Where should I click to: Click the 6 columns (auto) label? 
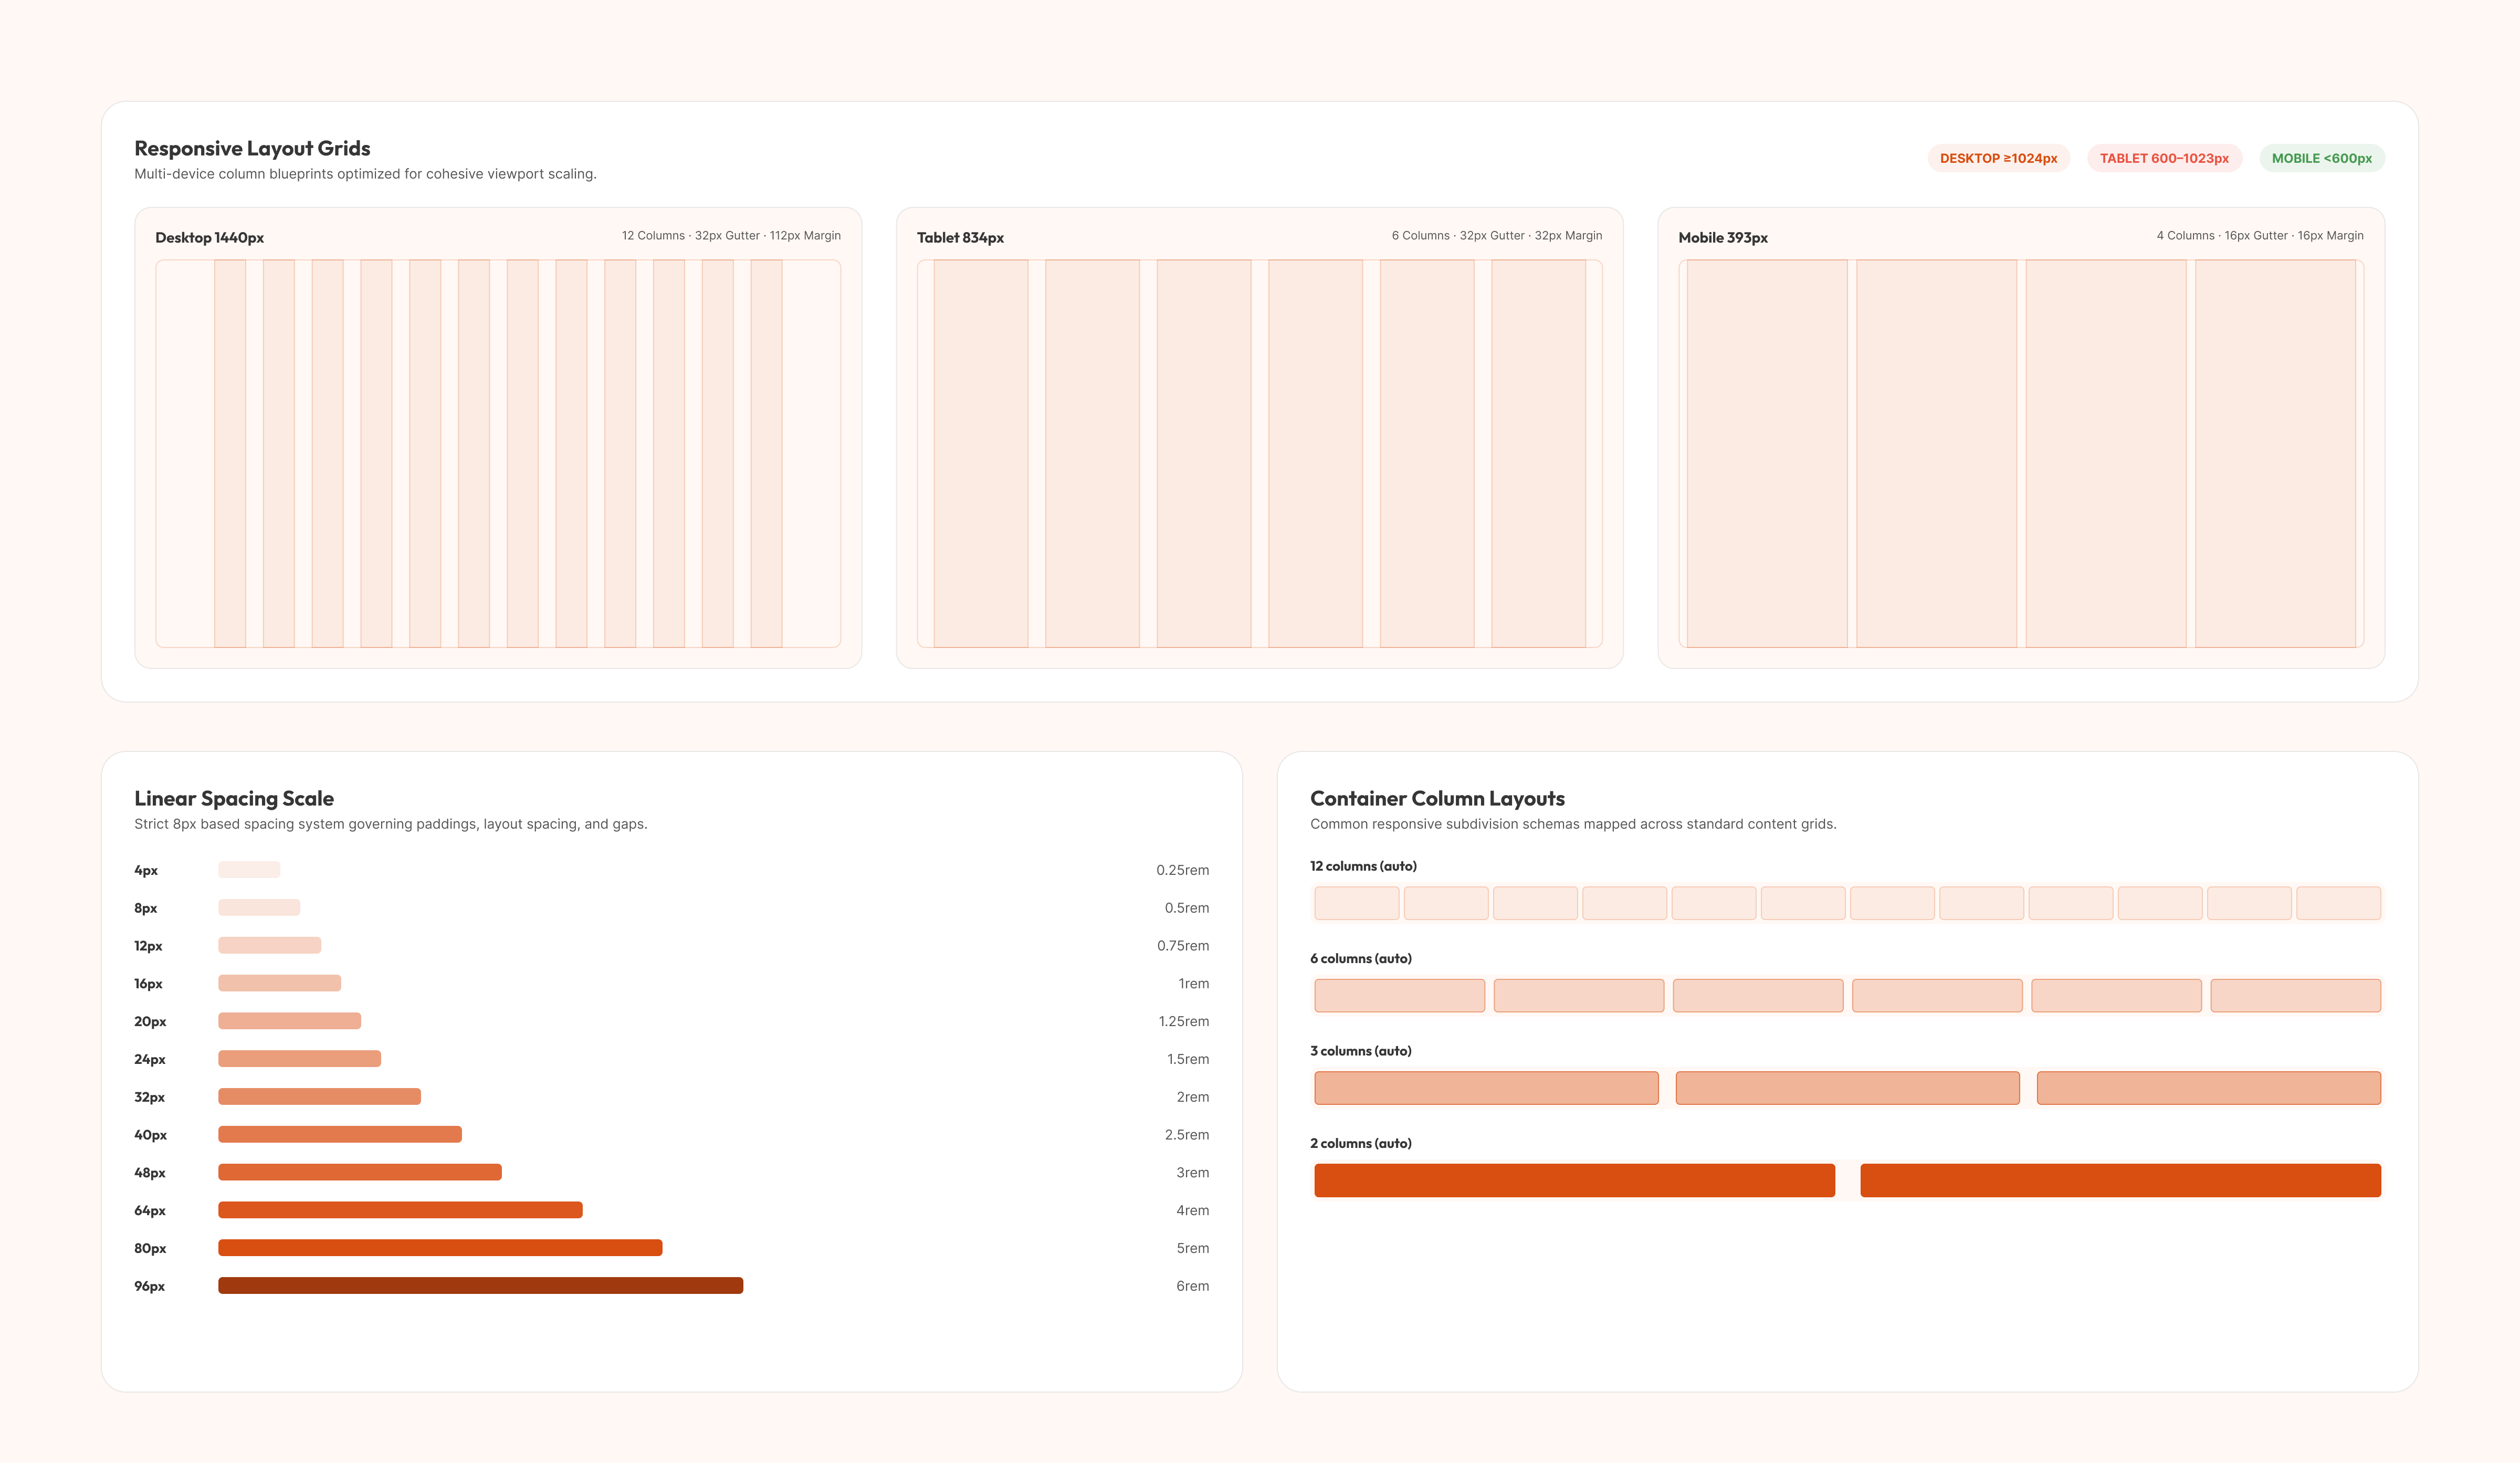click(1361, 958)
